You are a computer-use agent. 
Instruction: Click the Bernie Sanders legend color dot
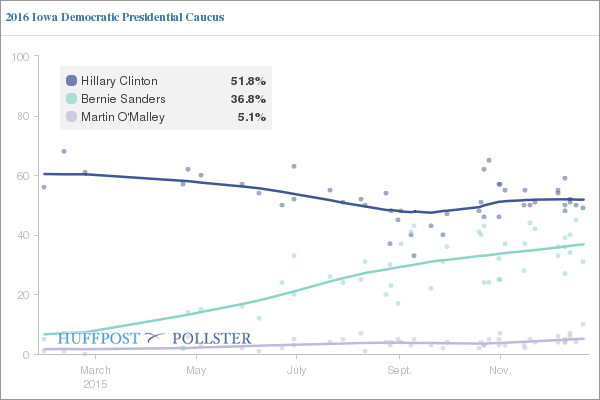pyautogui.click(x=70, y=99)
